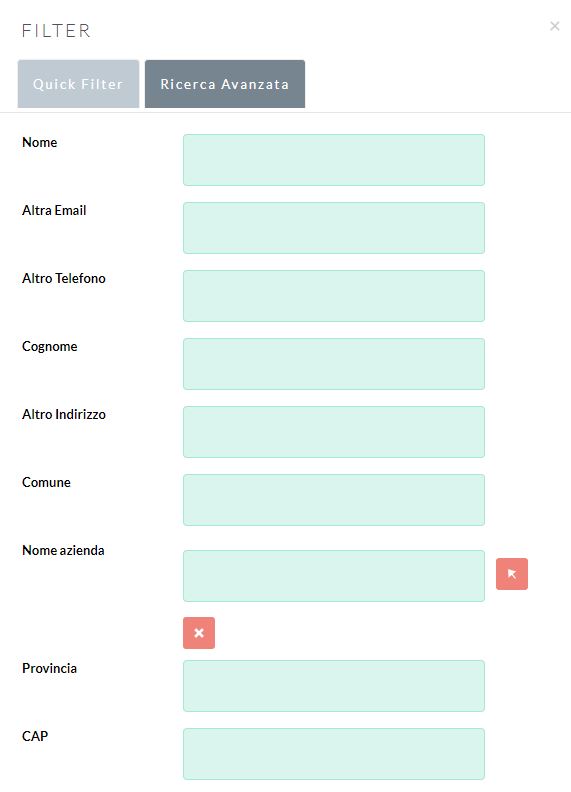Screen dimensions: 571x792
Task: Click the Nome azienda label
Action: 63,550
